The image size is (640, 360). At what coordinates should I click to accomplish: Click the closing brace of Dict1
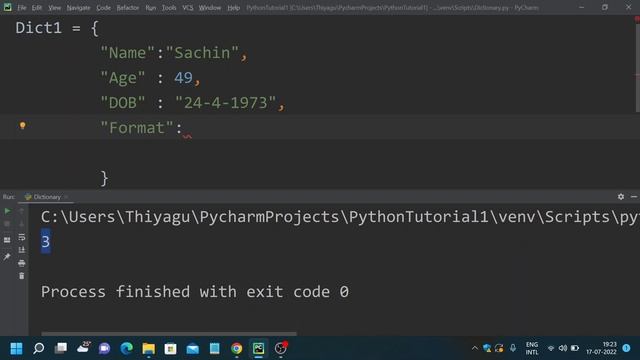[104, 178]
